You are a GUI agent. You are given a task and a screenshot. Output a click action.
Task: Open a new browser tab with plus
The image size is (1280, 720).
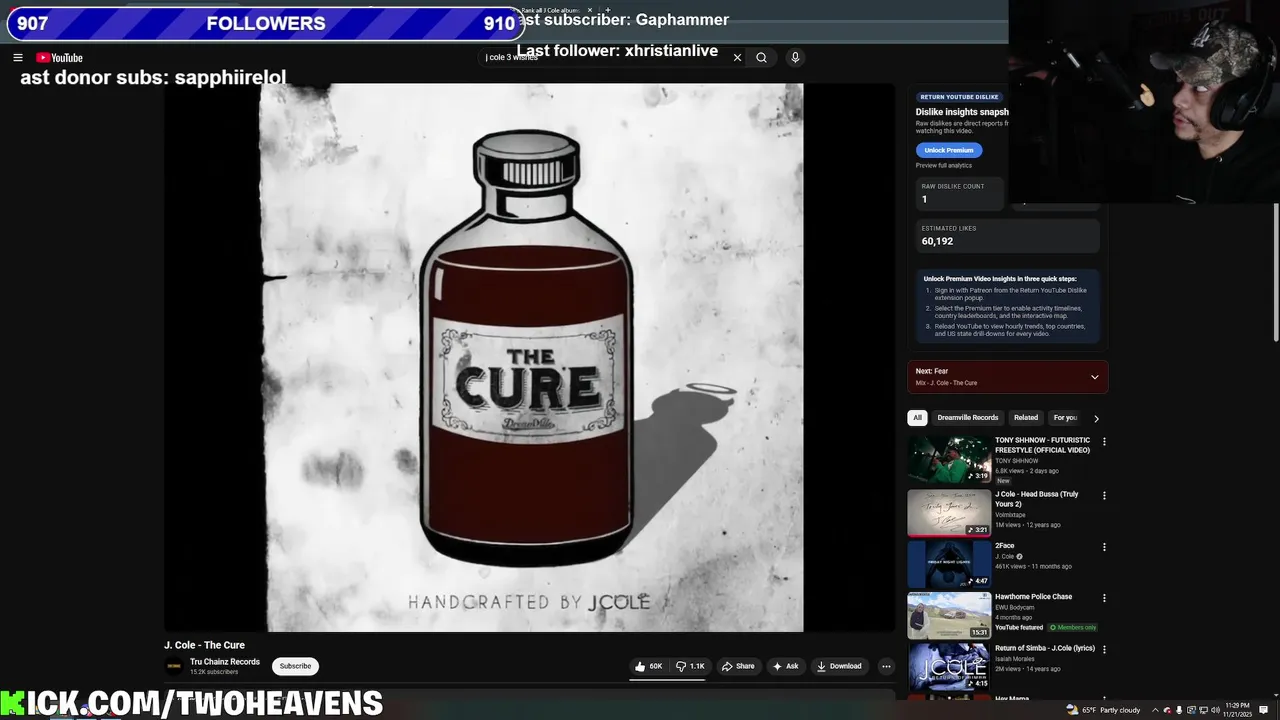(x=608, y=10)
